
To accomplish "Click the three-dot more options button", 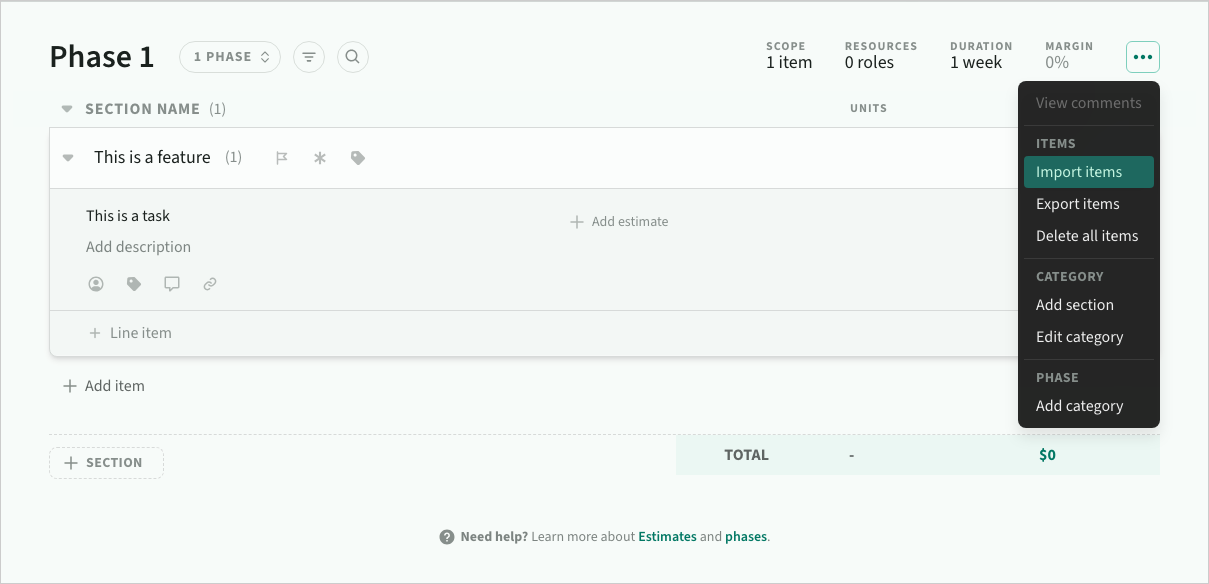I will pos(1142,57).
